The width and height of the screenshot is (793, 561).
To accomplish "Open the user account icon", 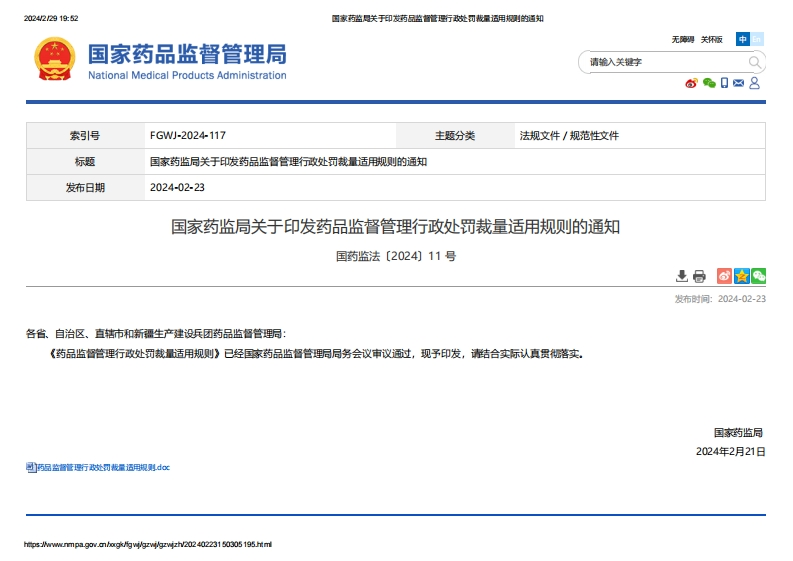I will (x=754, y=83).
